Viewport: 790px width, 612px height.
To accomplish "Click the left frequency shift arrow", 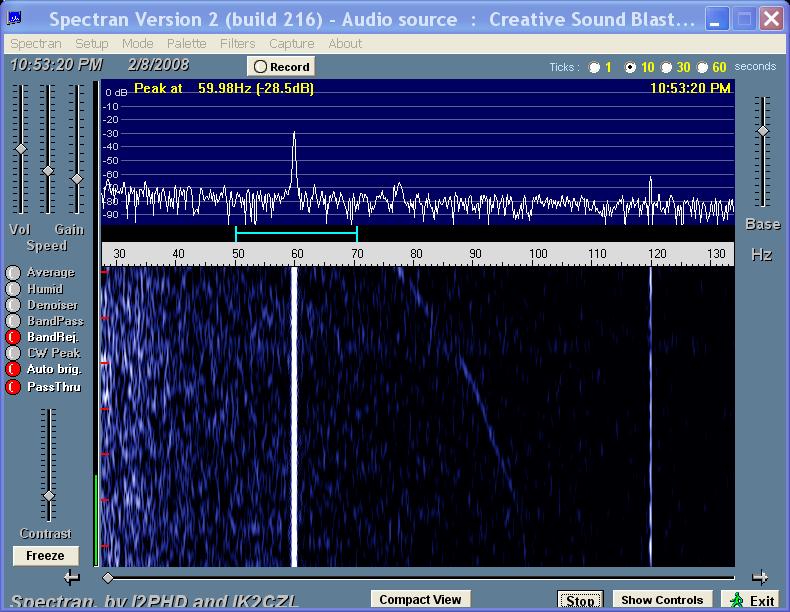I will [72, 577].
